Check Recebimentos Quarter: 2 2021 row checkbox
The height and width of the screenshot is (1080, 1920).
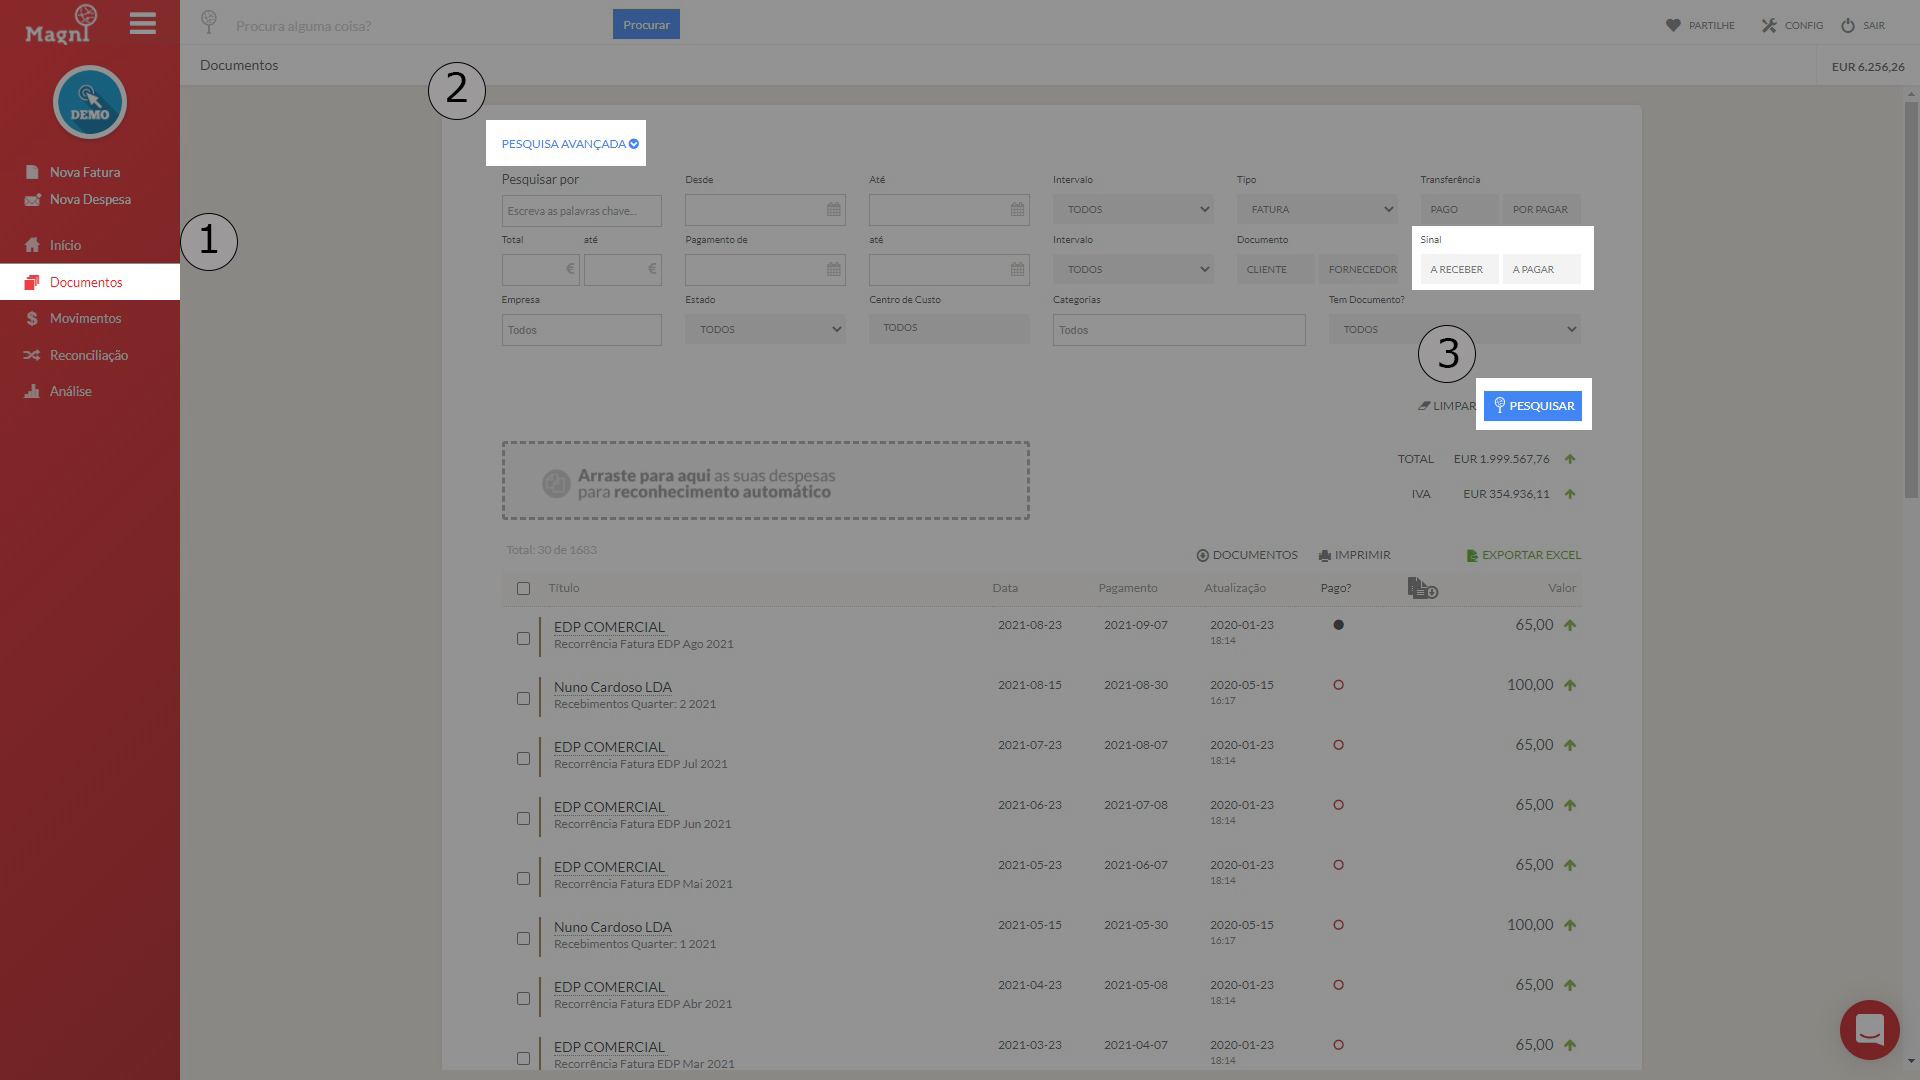(523, 699)
